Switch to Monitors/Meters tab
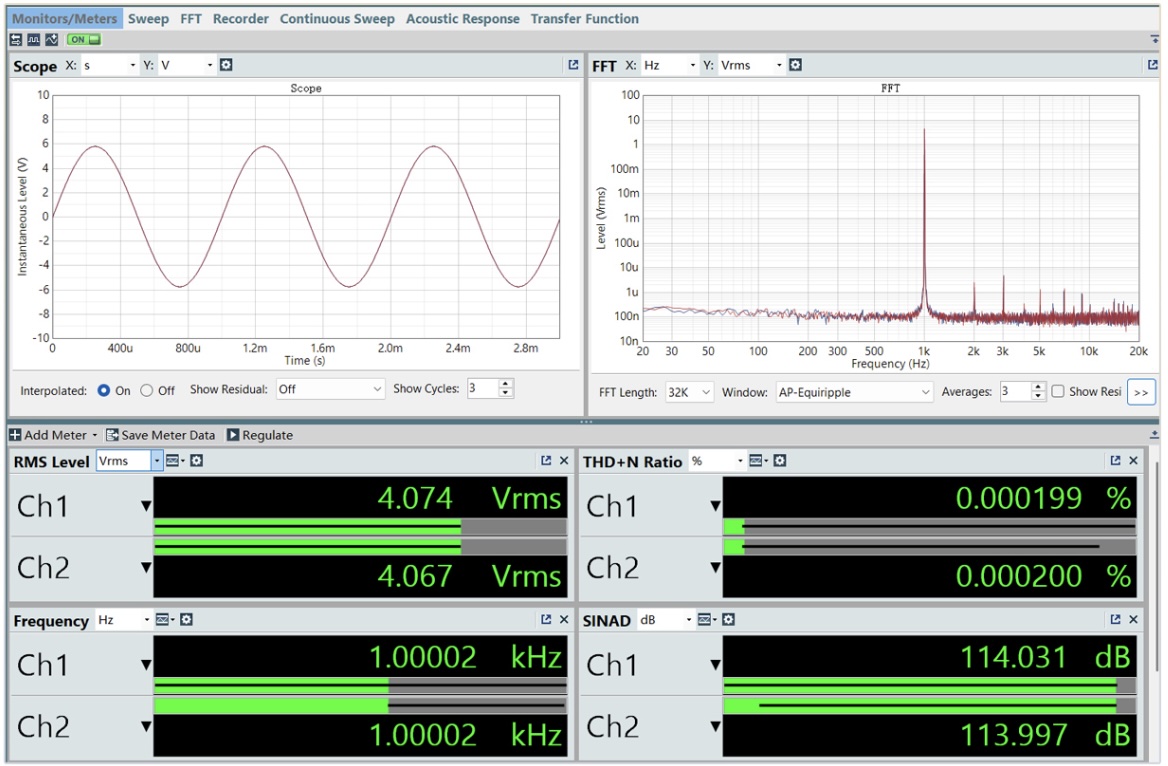This screenshot has width=1168, height=766. point(65,19)
